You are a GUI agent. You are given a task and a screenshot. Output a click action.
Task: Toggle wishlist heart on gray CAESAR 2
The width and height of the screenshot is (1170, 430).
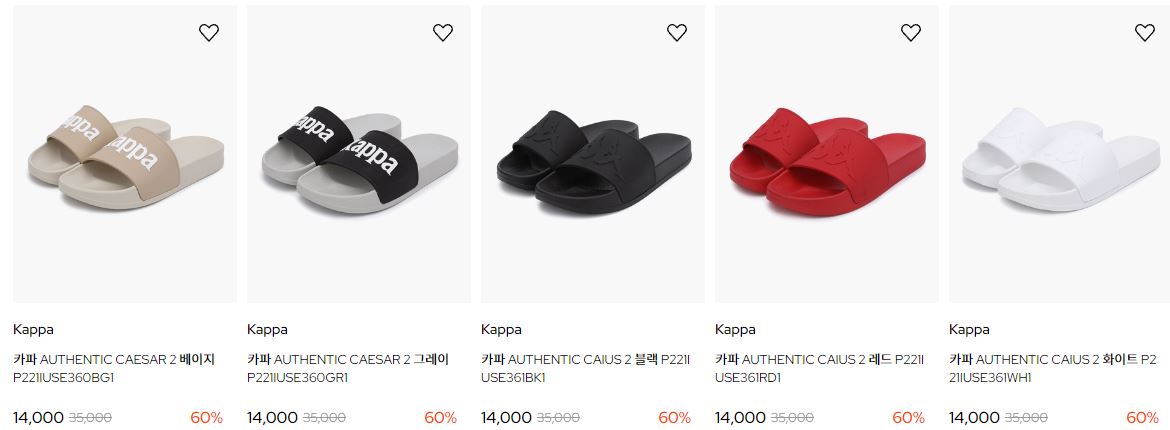coord(443,32)
